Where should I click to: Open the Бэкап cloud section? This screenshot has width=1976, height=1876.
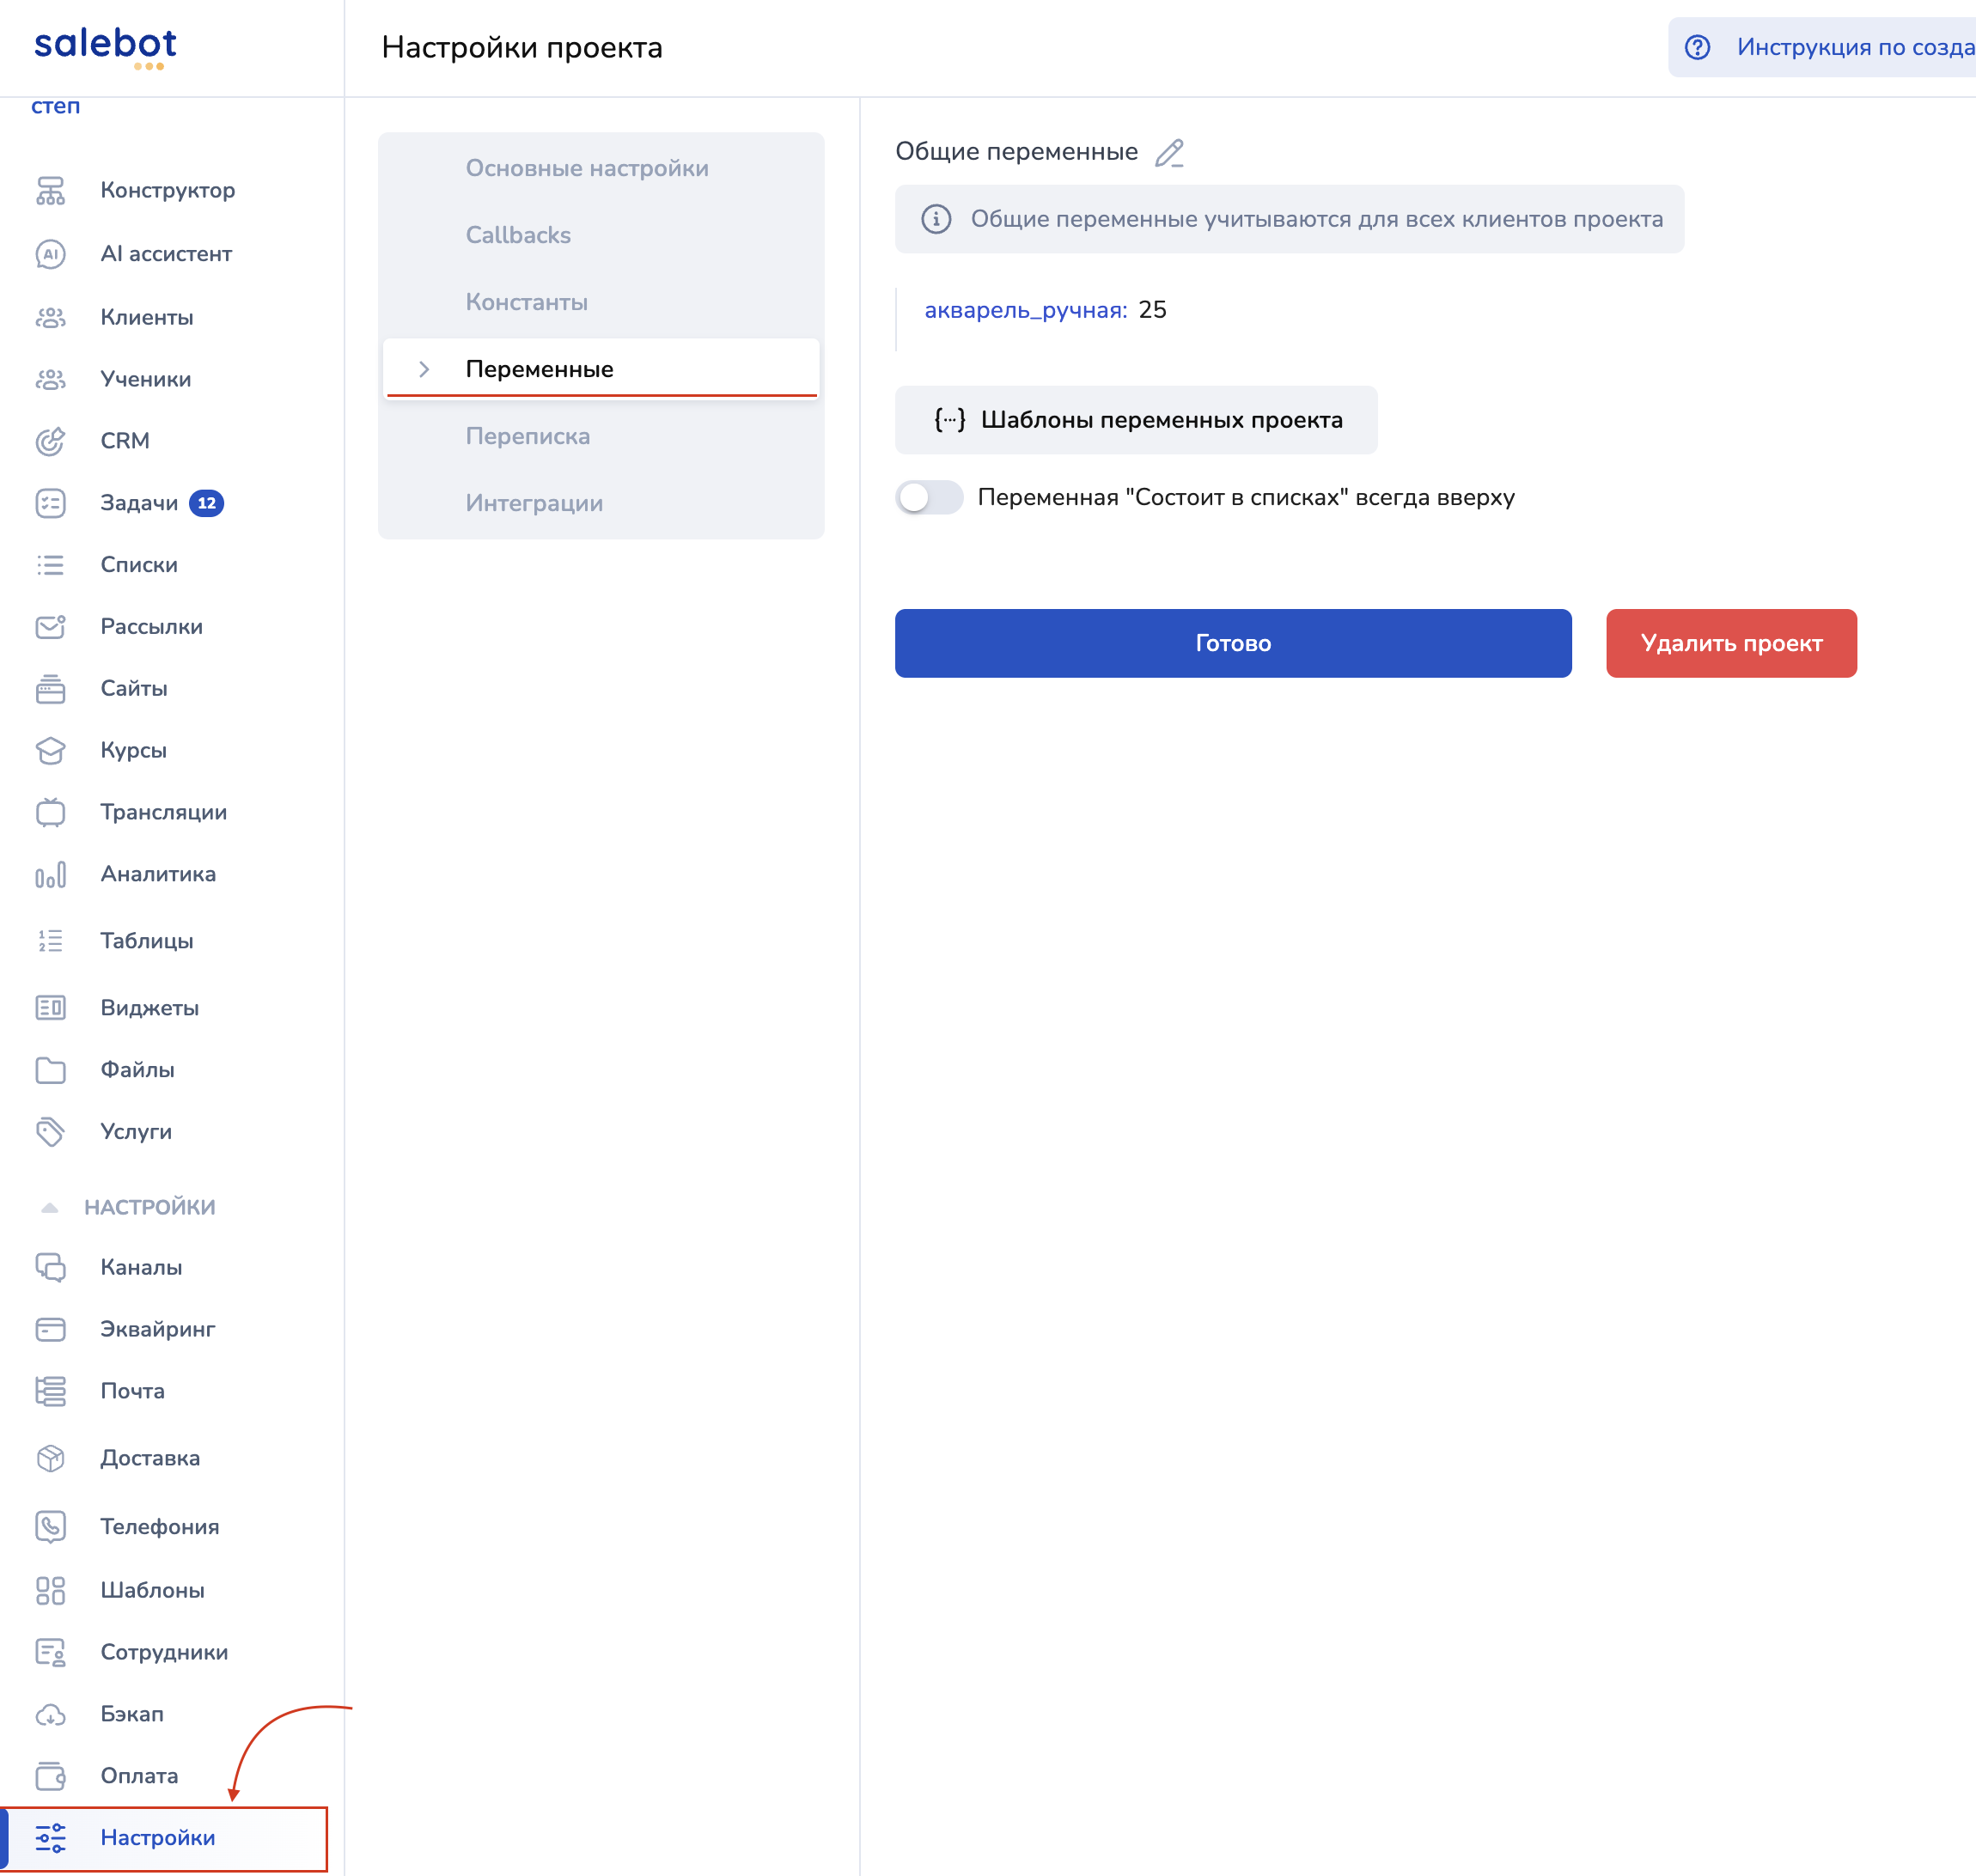[x=131, y=1714]
